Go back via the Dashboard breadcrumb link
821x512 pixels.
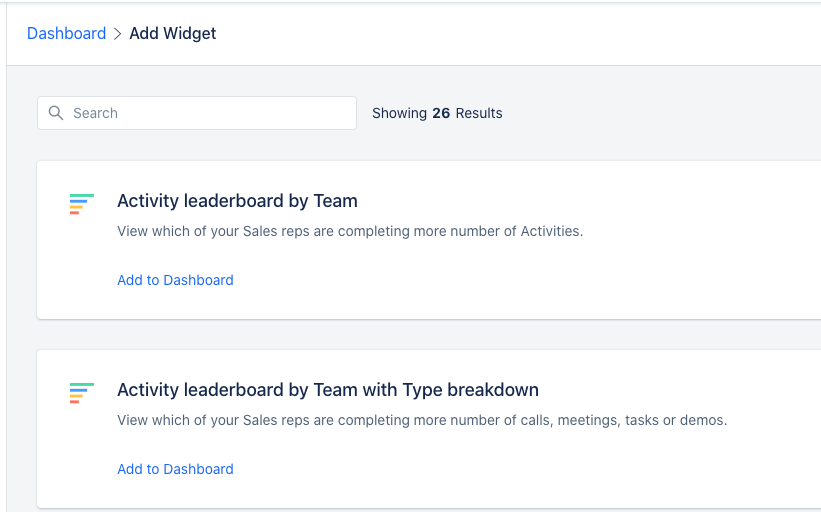tap(66, 34)
